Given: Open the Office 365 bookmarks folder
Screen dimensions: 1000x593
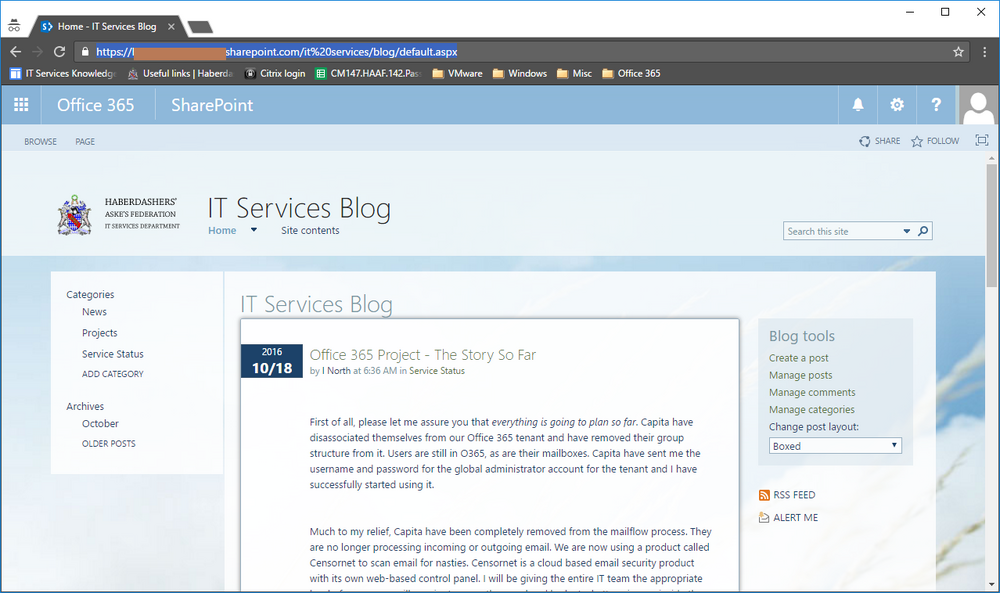Looking at the screenshot, I should coord(631,73).
